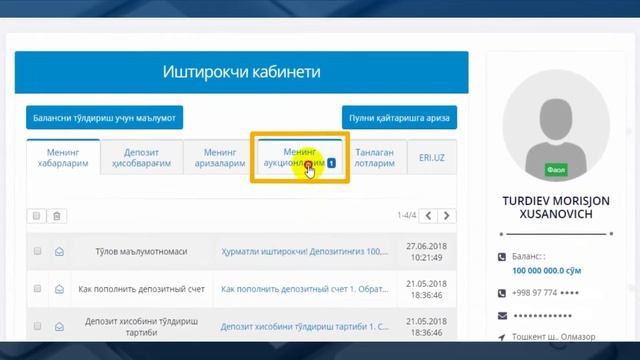Open the Танлаган лотларим tab
Screen dimensions: 640x360
point(374,158)
